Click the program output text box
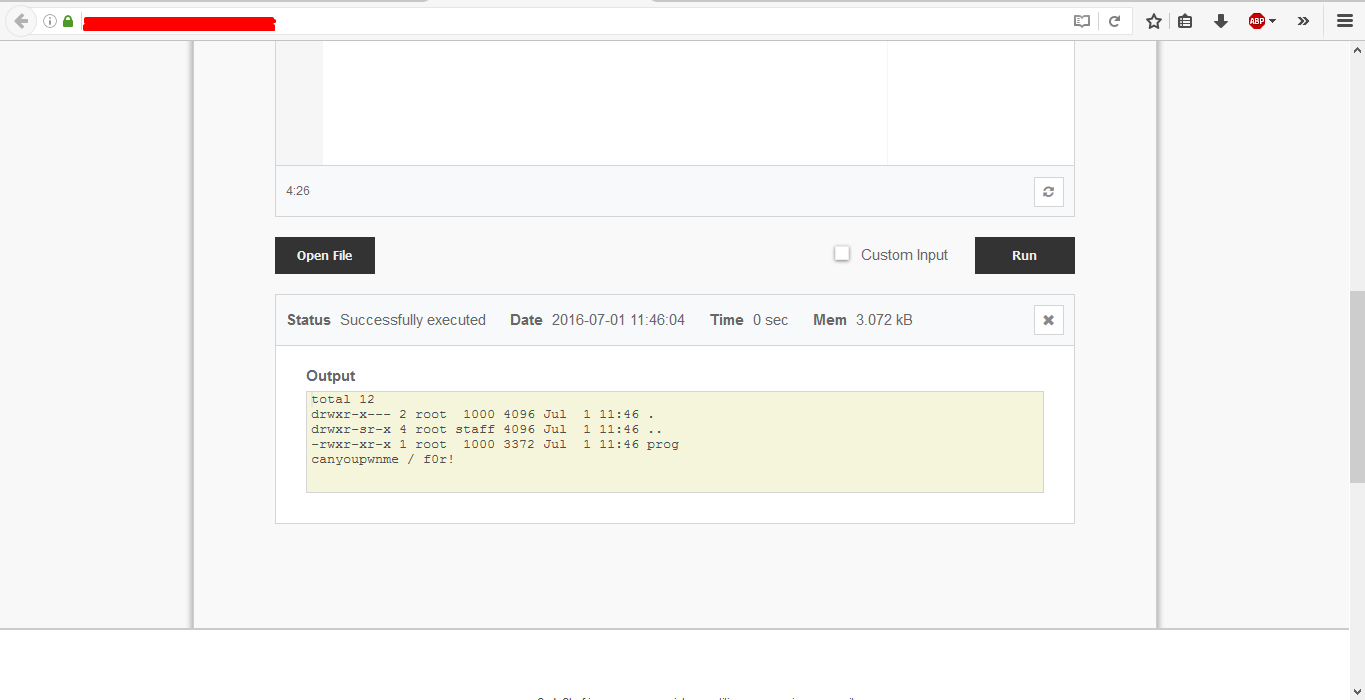The width and height of the screenshot is (1365, 700). (674, 442)
